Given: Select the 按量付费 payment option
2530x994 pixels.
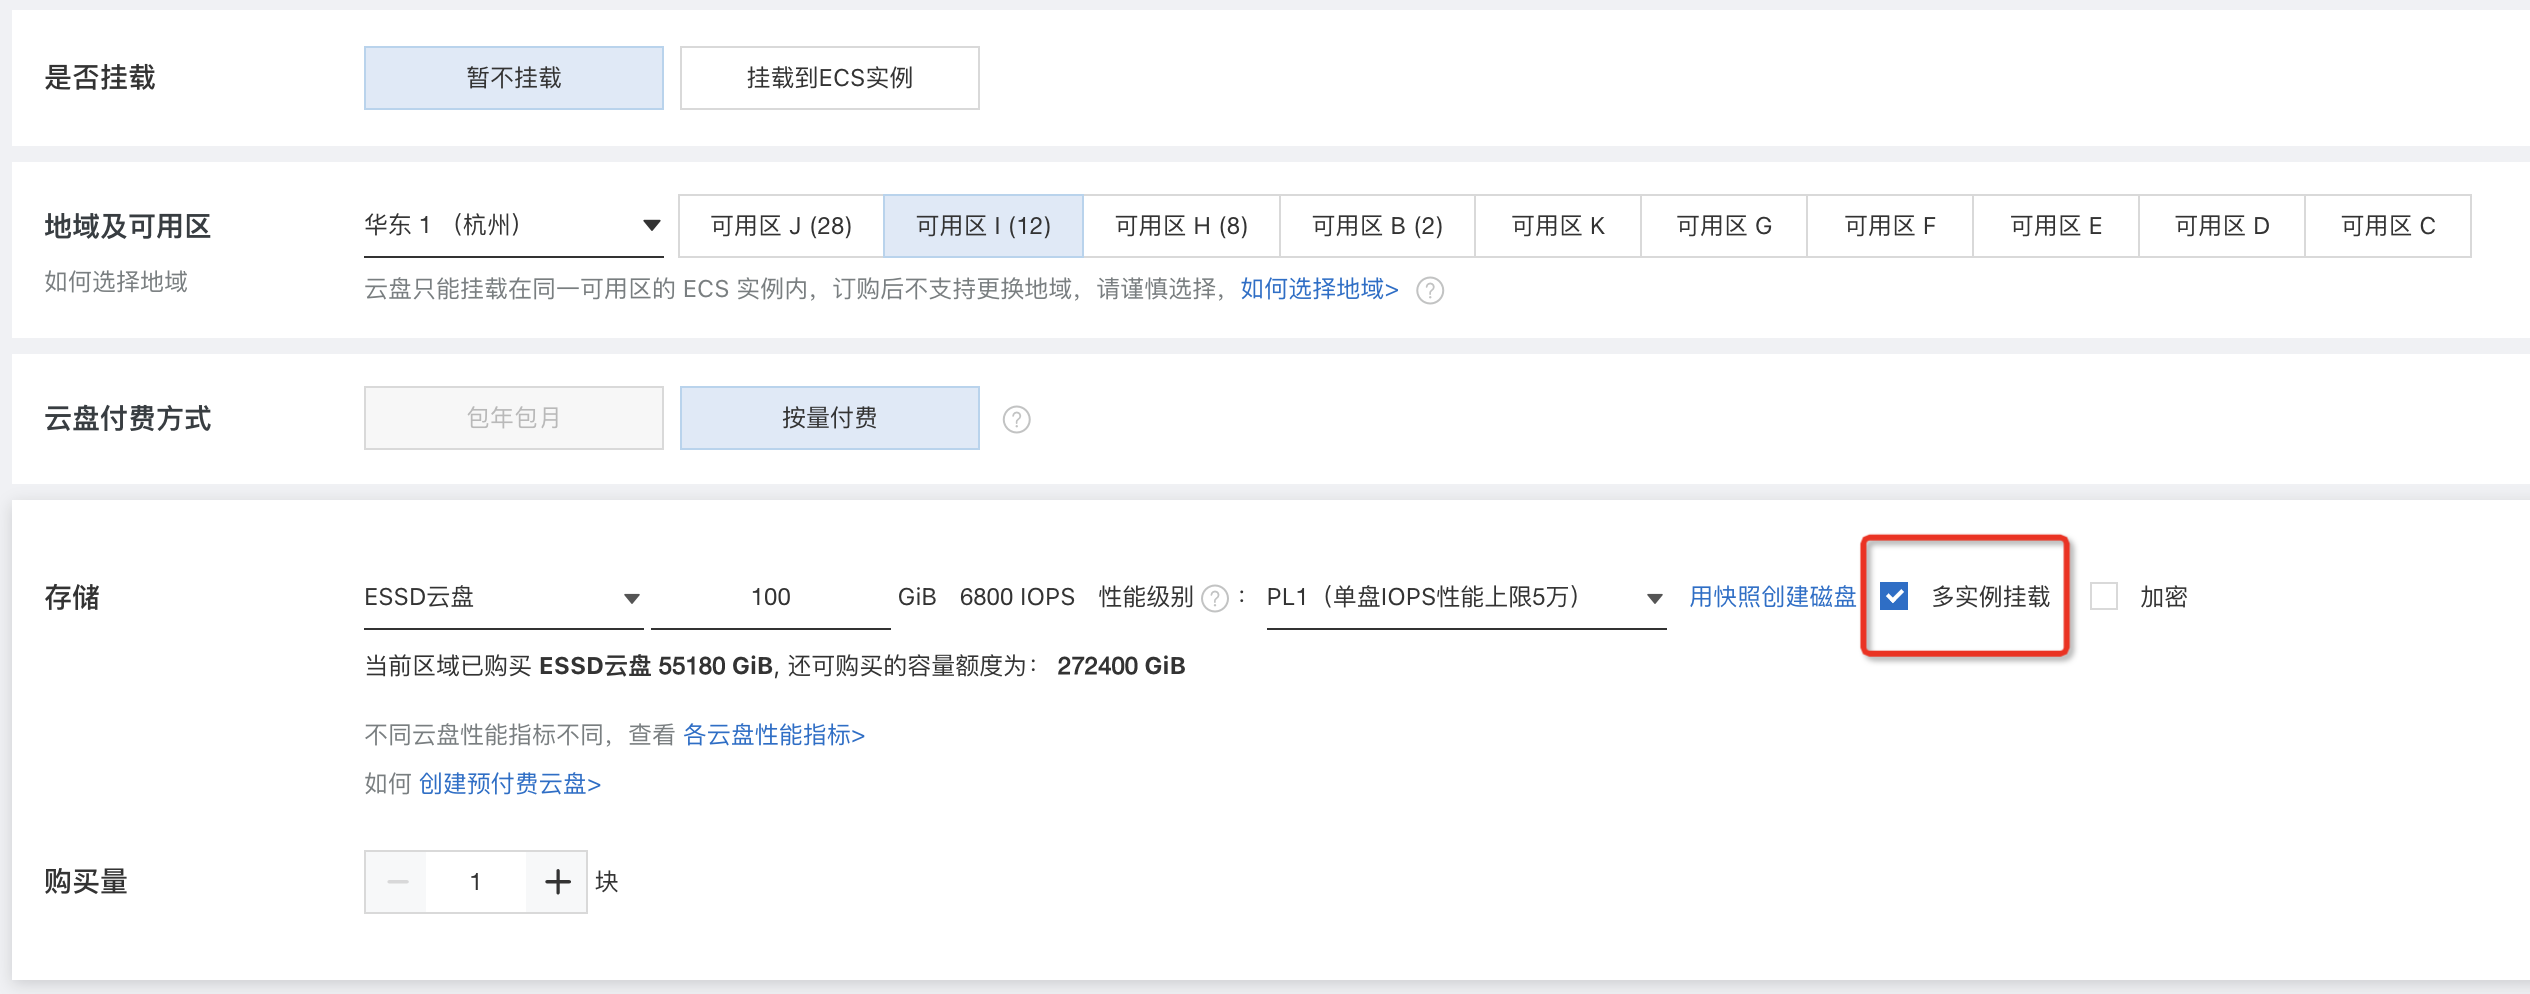Looking at the screenshot, I should click(828, 417).
